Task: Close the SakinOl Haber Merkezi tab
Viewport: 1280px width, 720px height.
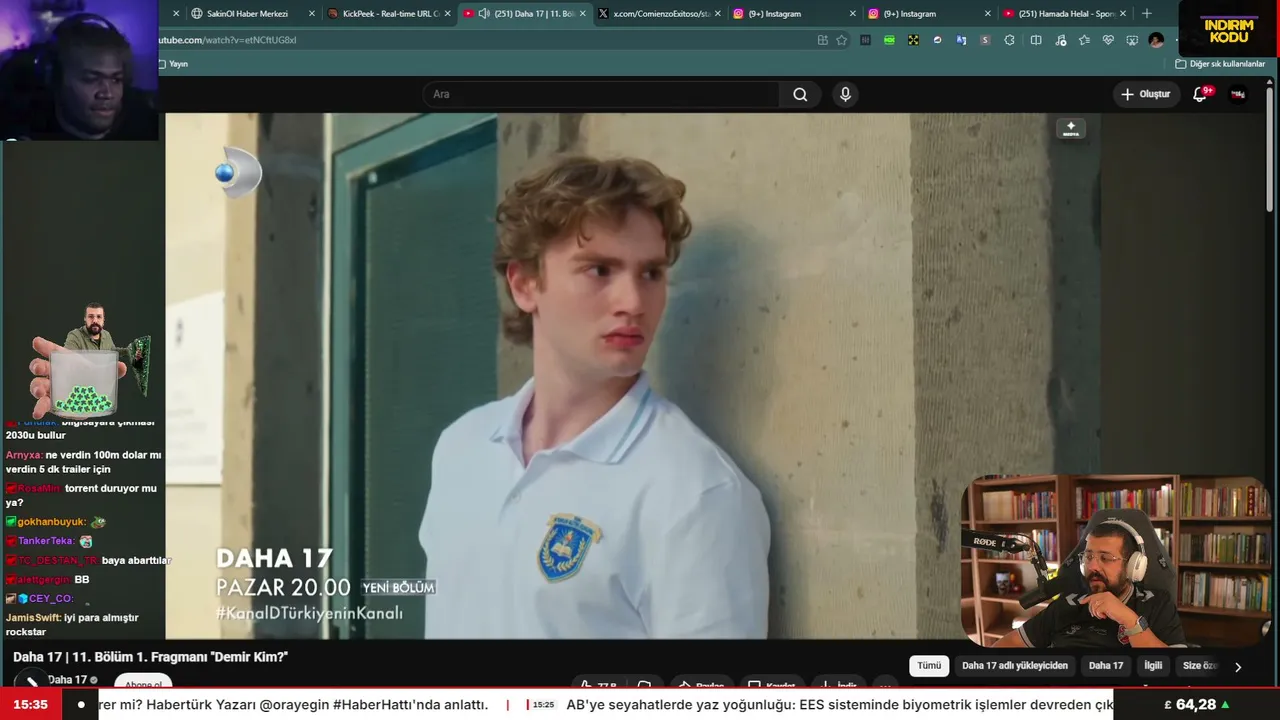Action: tap(312, 14)
